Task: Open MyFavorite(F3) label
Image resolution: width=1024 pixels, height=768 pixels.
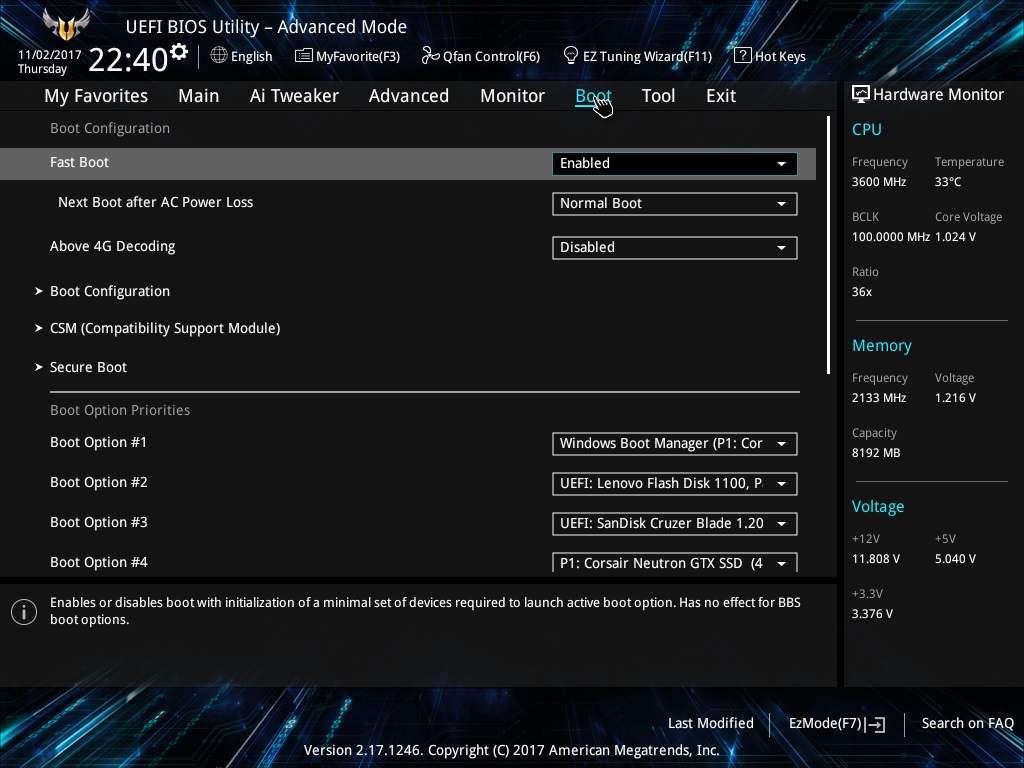Action: (358, 56)
